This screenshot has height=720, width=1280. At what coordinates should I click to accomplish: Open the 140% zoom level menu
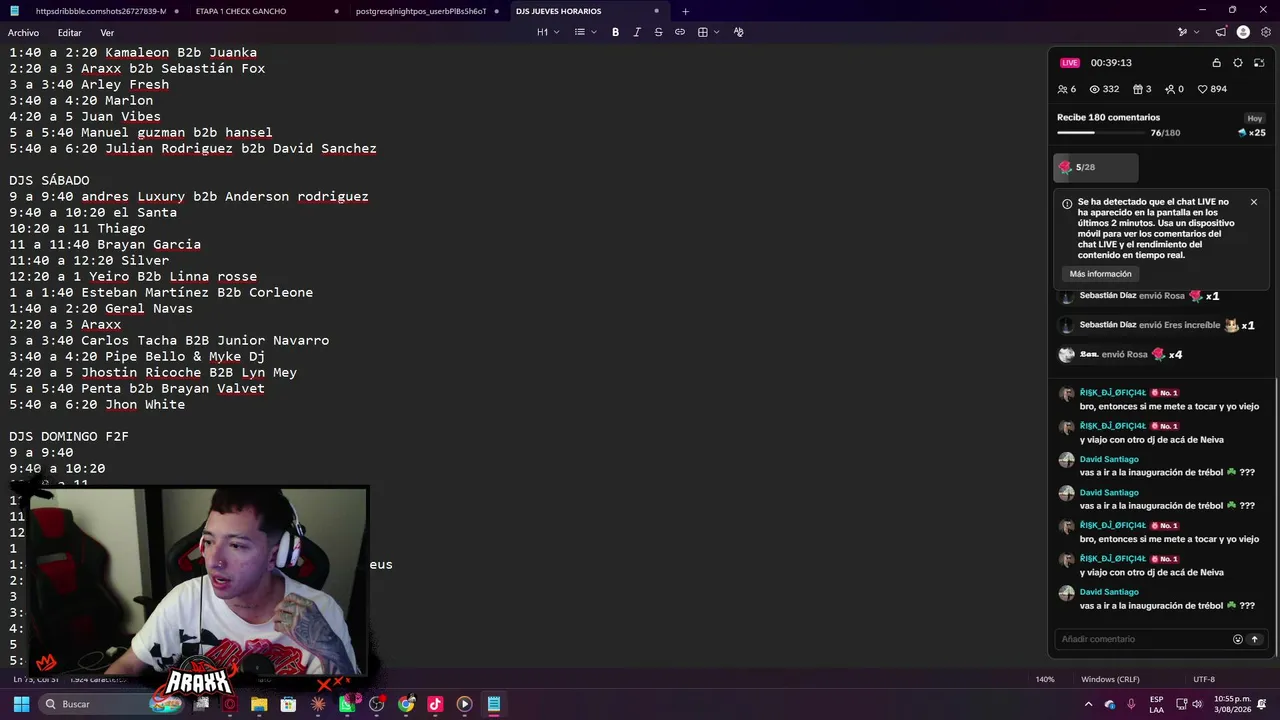tap(1045, 680)
